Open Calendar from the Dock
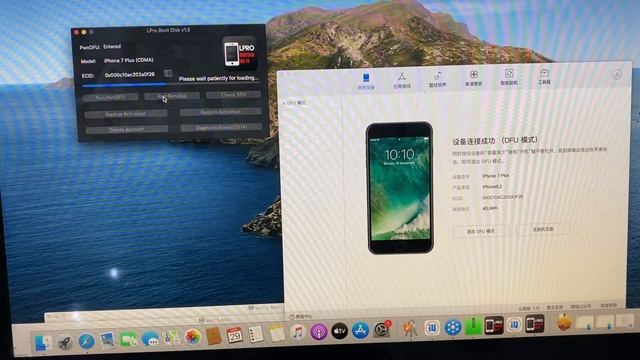Viewport: 640px width, 360px height. [x=235, y=336]
